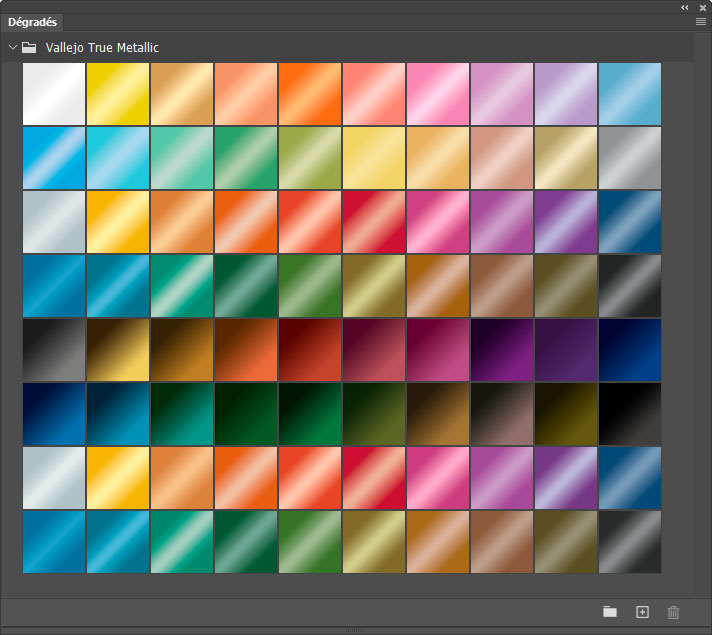The width and height of the screenshot is (712, 635).
Task: Choose the silver gray gradient ending second row
Action: pos(630,158)
